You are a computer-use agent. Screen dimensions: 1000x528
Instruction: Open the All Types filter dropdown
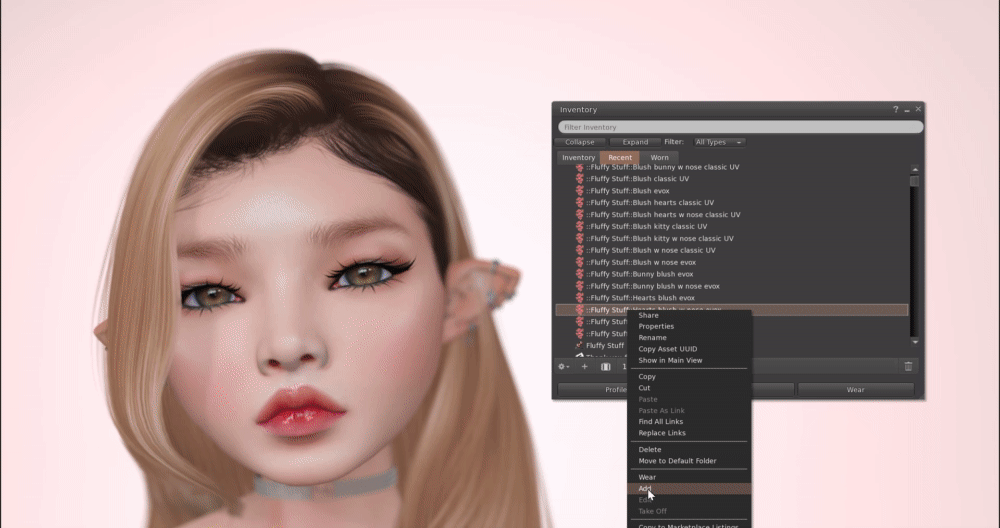719,142
